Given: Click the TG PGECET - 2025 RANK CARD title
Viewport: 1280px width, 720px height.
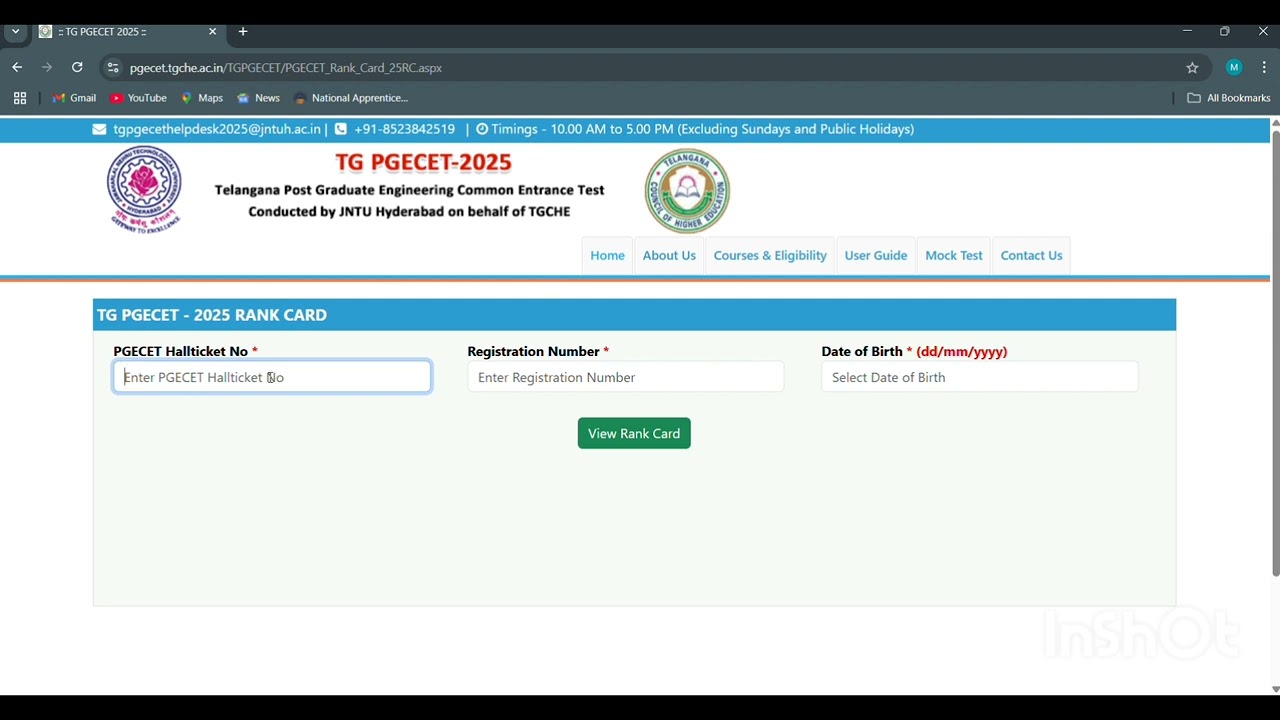Looking at the screenshot, I should [212, 315].
